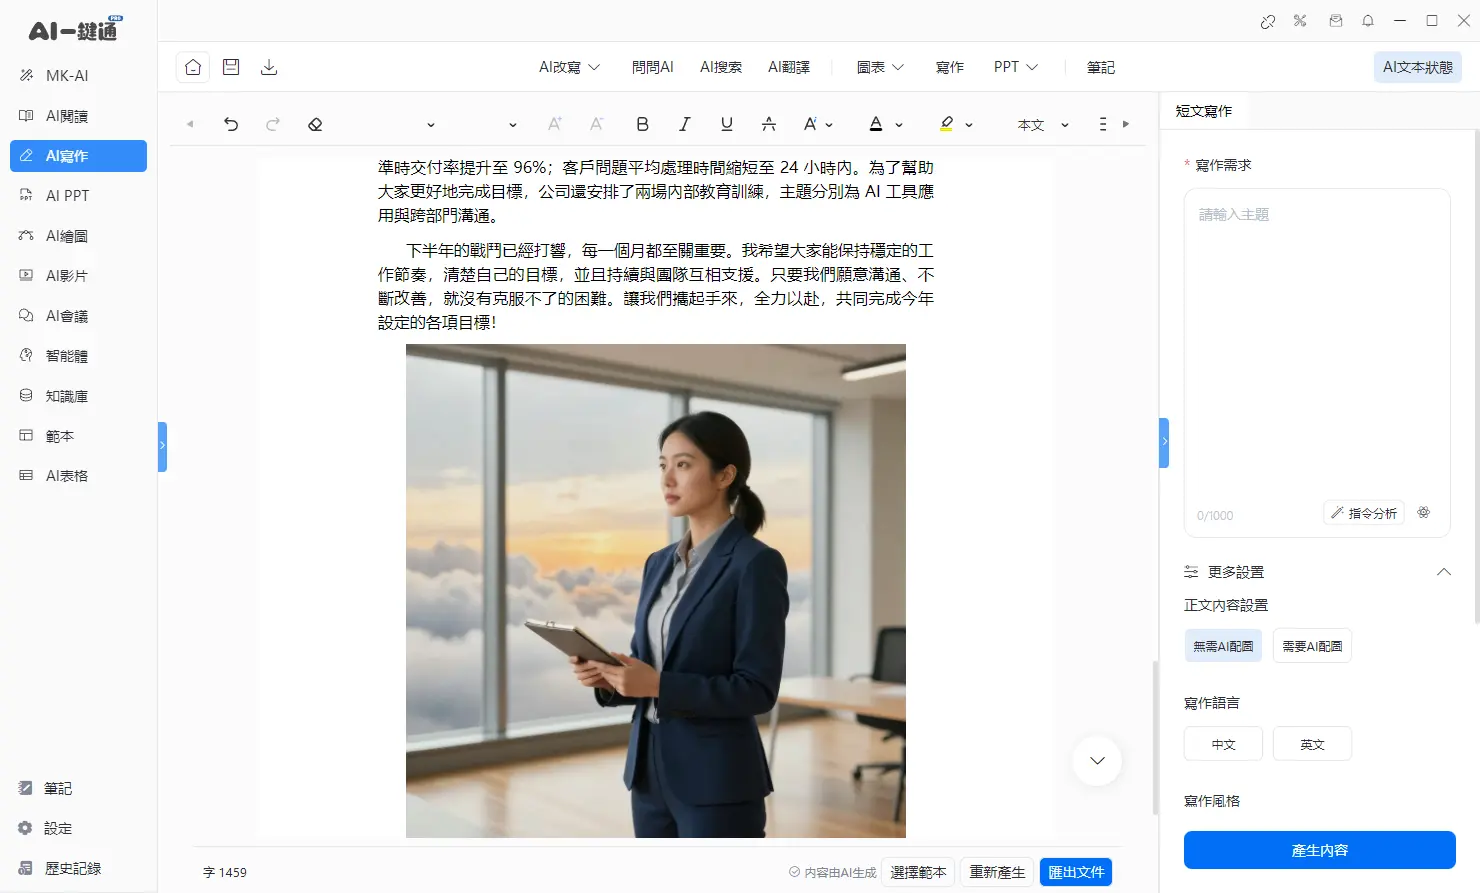Image resolution: width=1480 pixels, height=893 pixels.
Task: Shift the toolbar right with the arrow
Action: click(x=1126, y=124)
